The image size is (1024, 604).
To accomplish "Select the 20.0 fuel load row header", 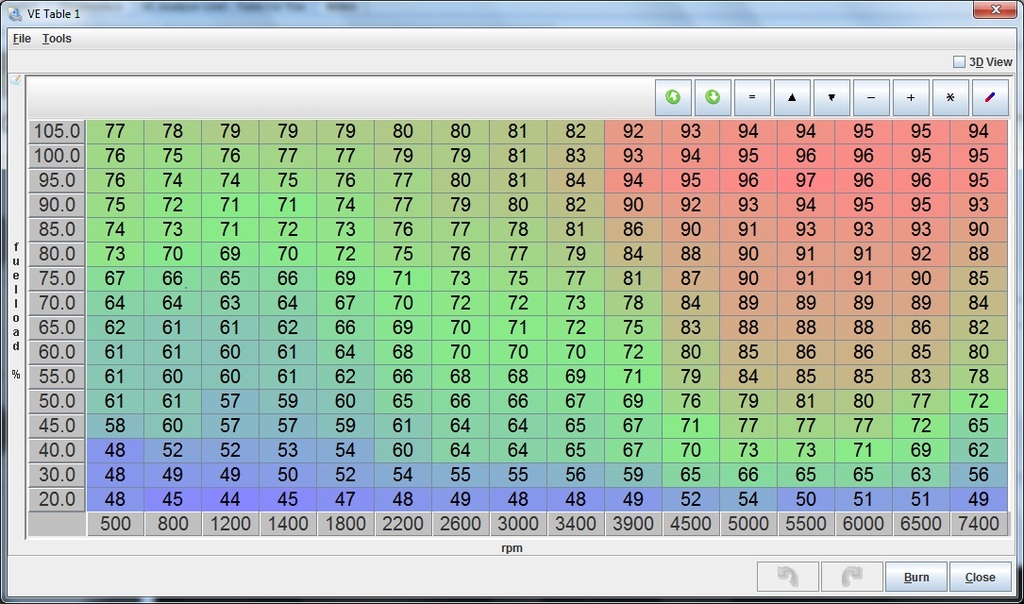I will 57,499.
